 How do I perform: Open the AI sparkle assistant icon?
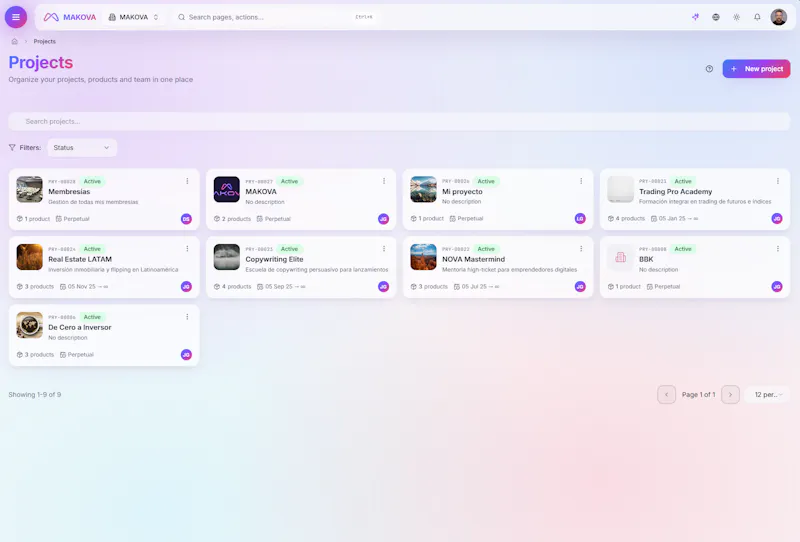tap(695, 17)
